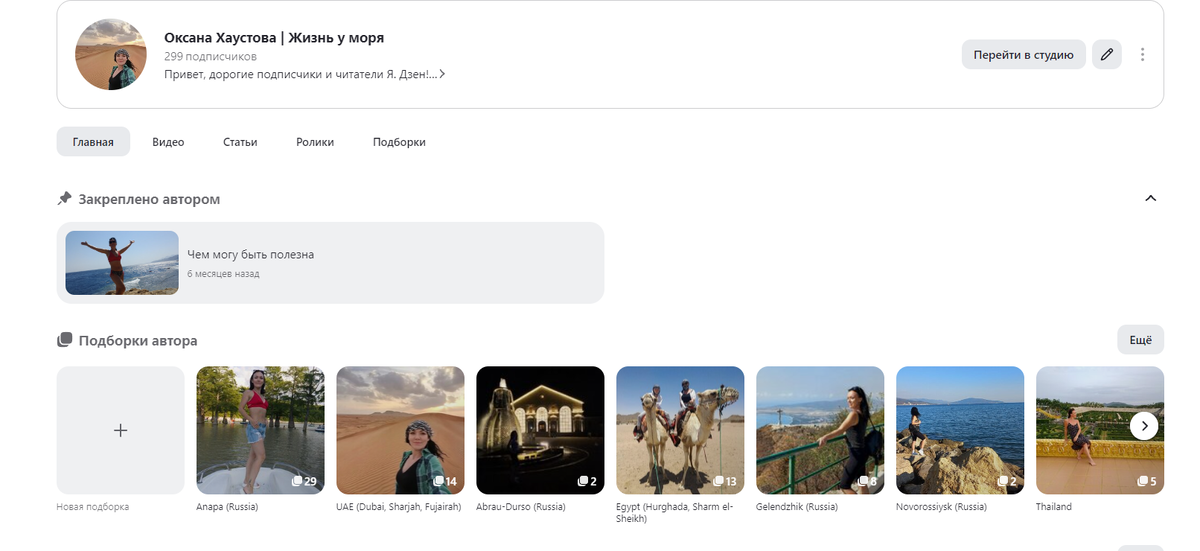Click the Ещё button beside collections
Image resolution: width=1200 pixels, height=551 pixels.
[x=1140, y=340]
